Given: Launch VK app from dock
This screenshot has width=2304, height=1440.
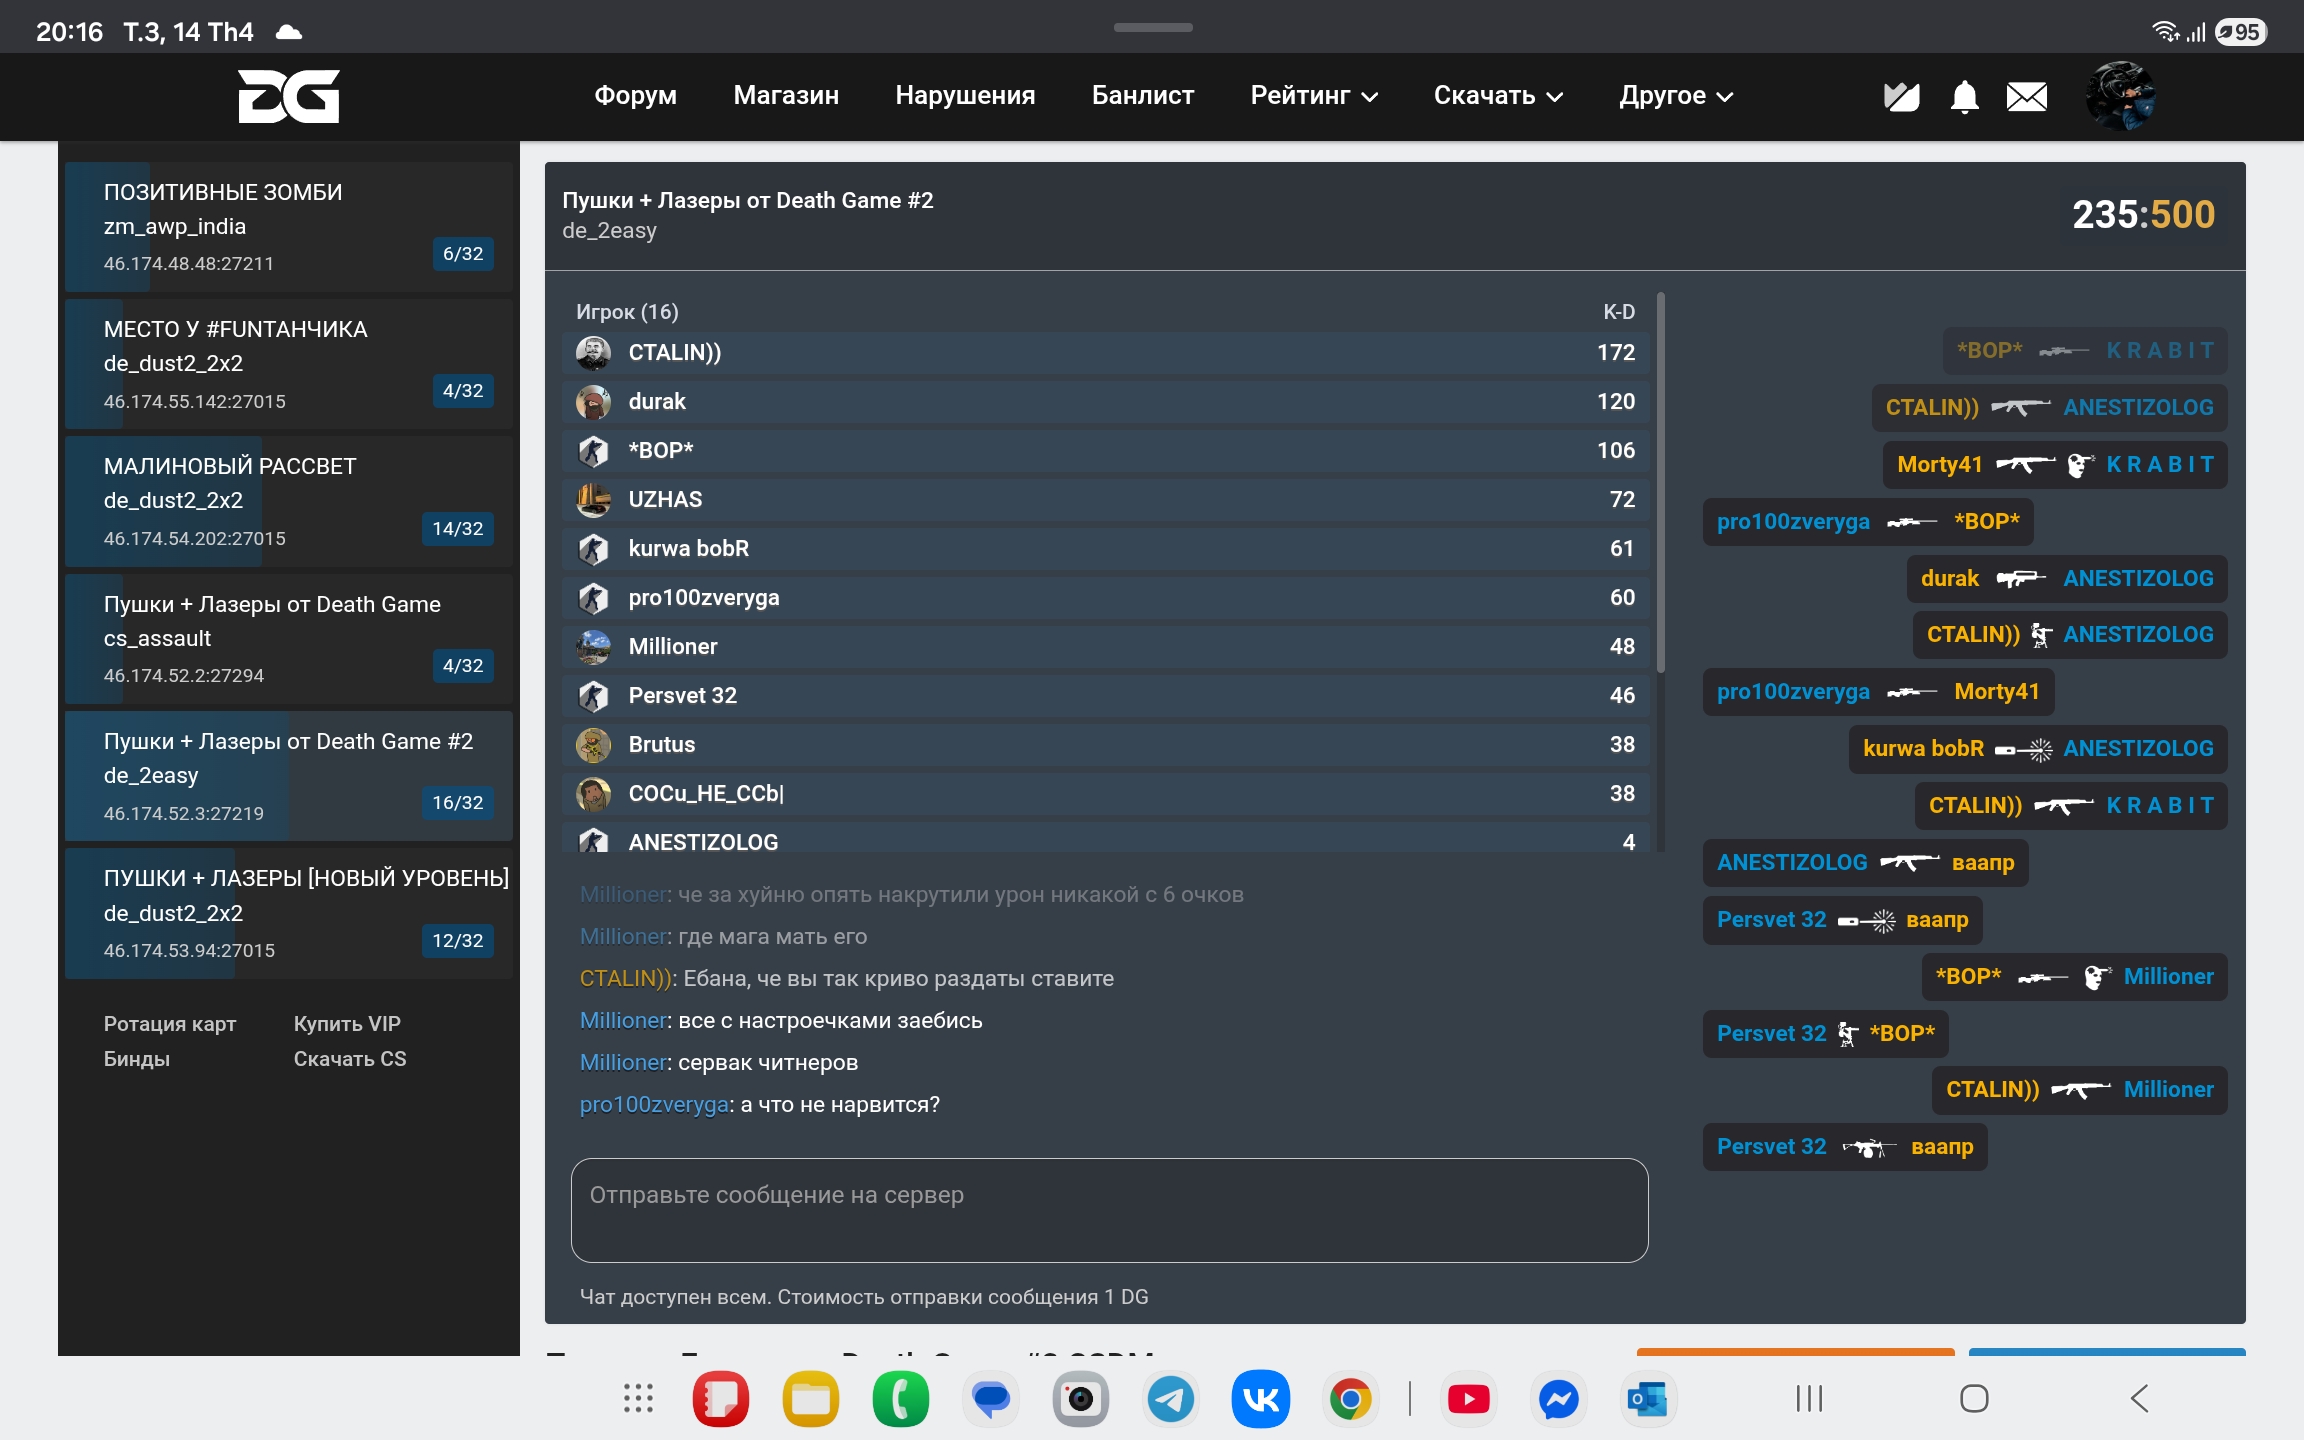Looking at the screenshot, I should (1260, 1398).
